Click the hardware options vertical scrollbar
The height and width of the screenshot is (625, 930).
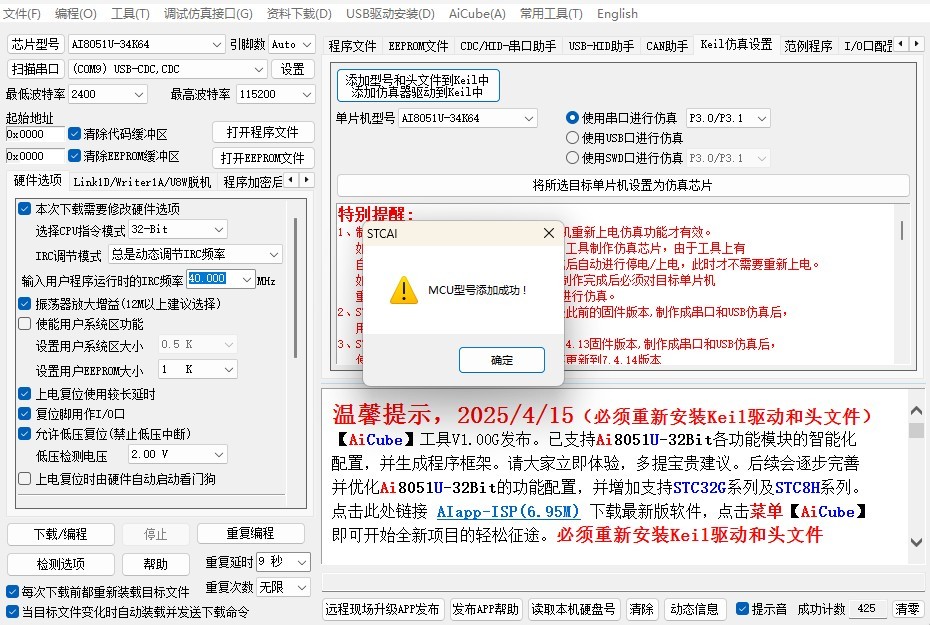pos(295,288)
